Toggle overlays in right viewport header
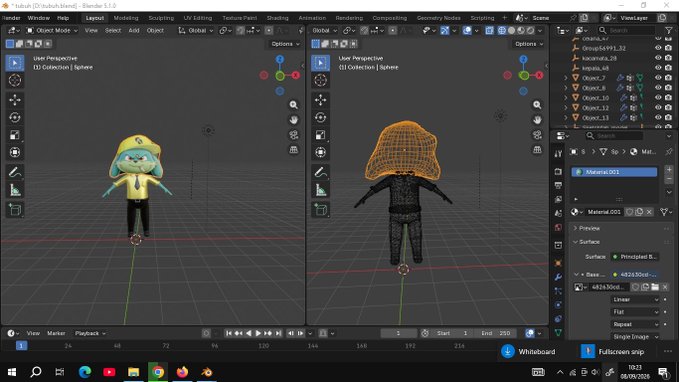 (x=467, y=30)
